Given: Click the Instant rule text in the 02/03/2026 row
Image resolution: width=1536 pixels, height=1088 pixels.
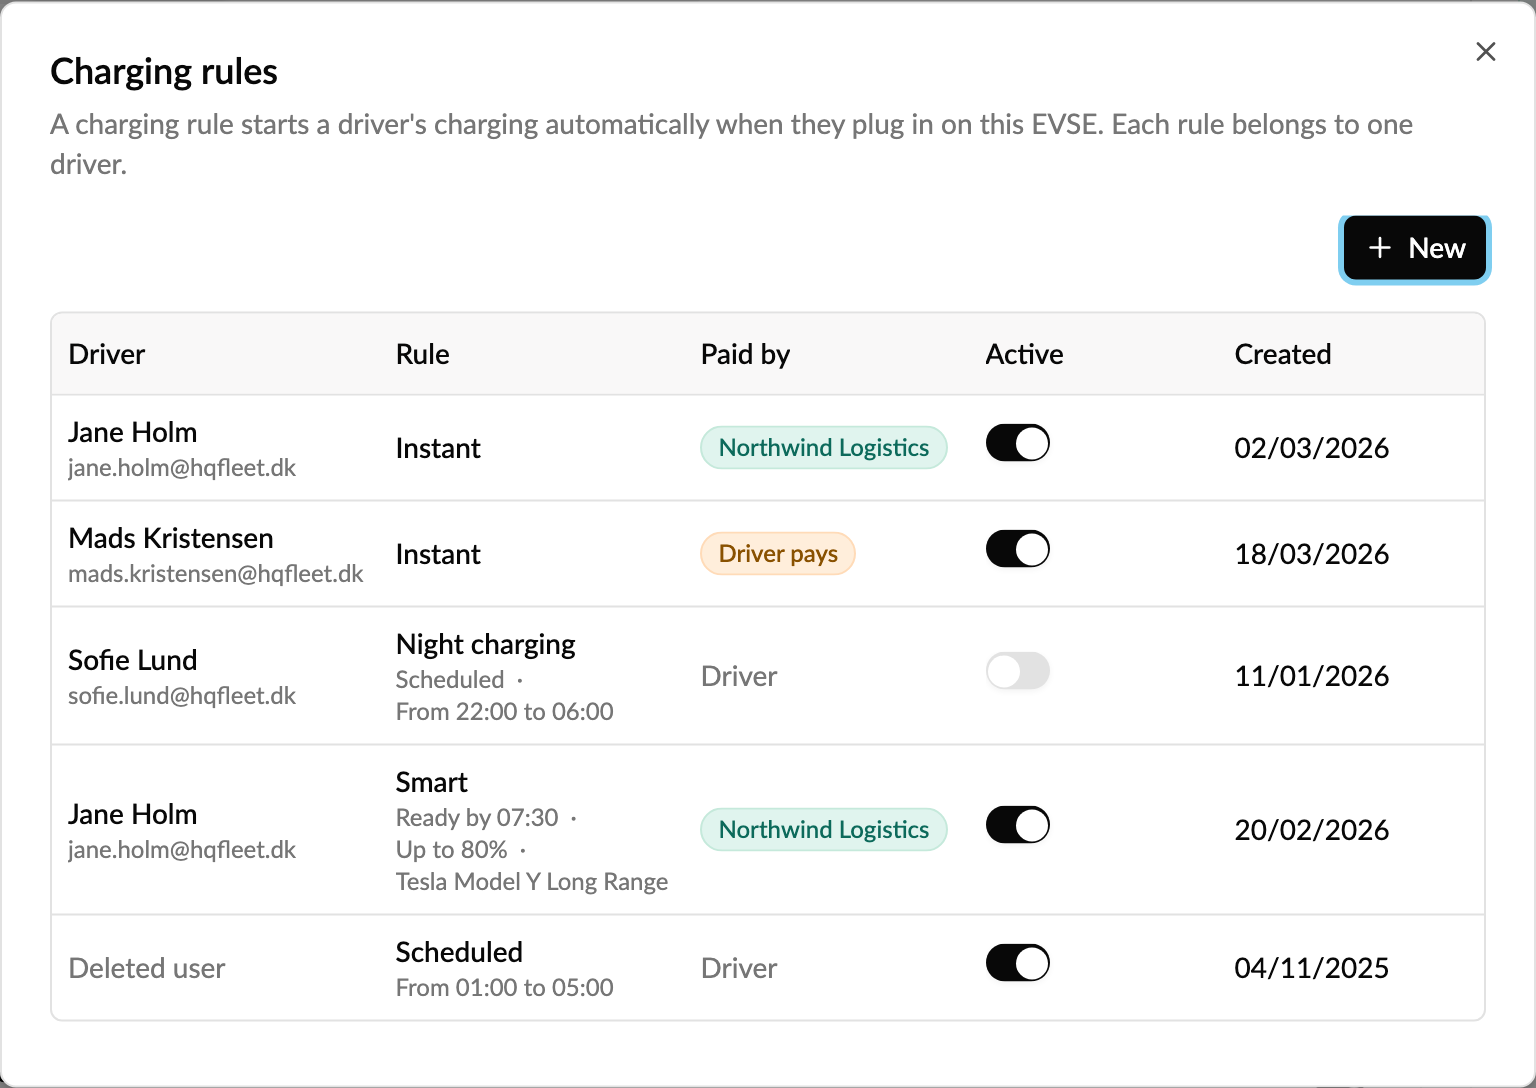Looking at the screenshot, I should click(438, 448).
